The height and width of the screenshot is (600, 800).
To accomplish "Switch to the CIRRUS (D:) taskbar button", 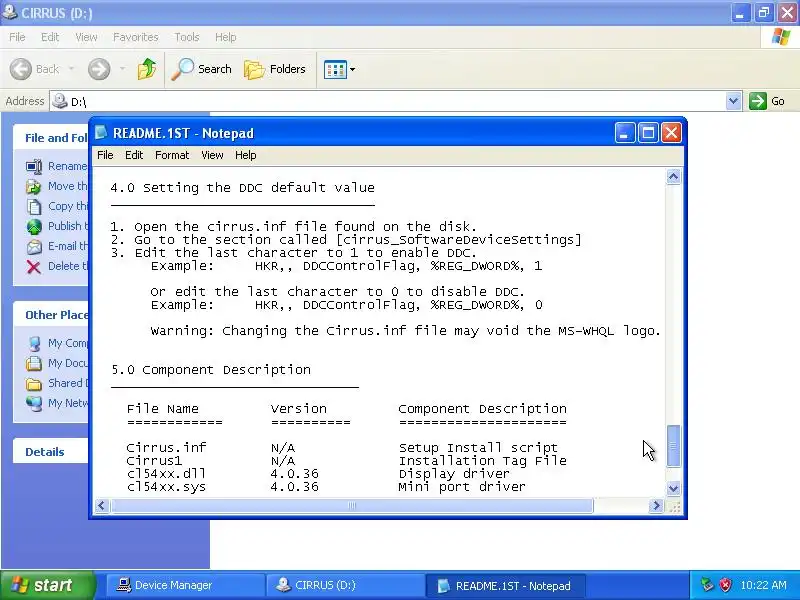I will (345, 585).
